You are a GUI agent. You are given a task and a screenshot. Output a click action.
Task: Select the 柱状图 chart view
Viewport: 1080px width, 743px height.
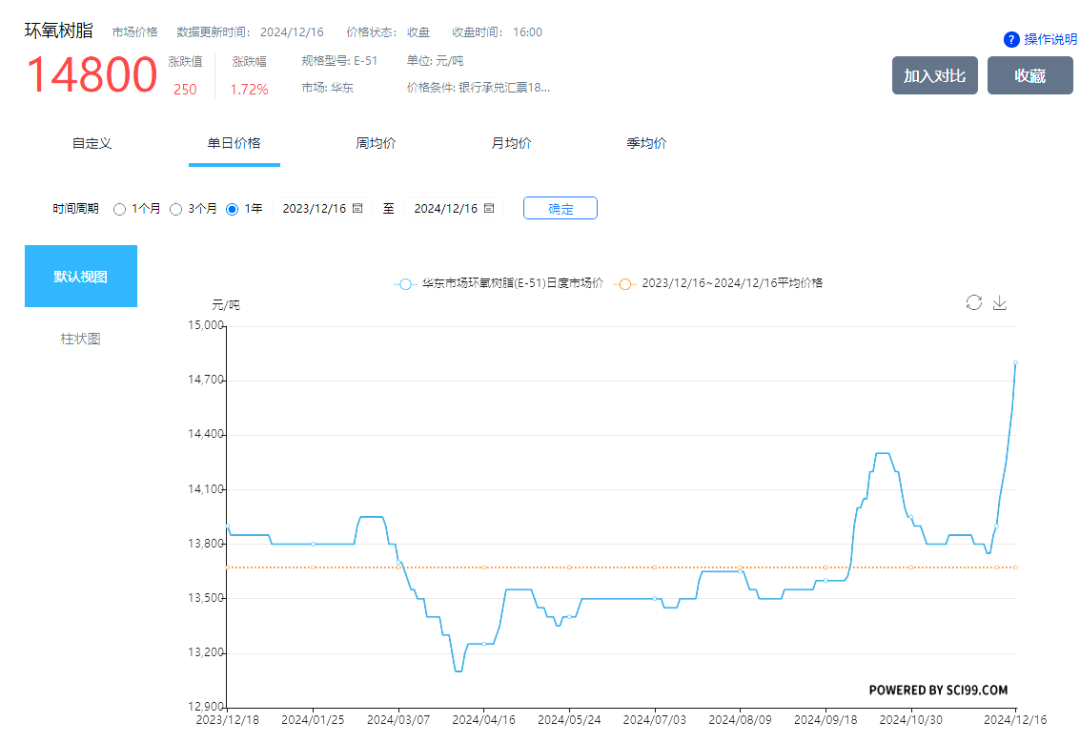[x=81, y=339]
